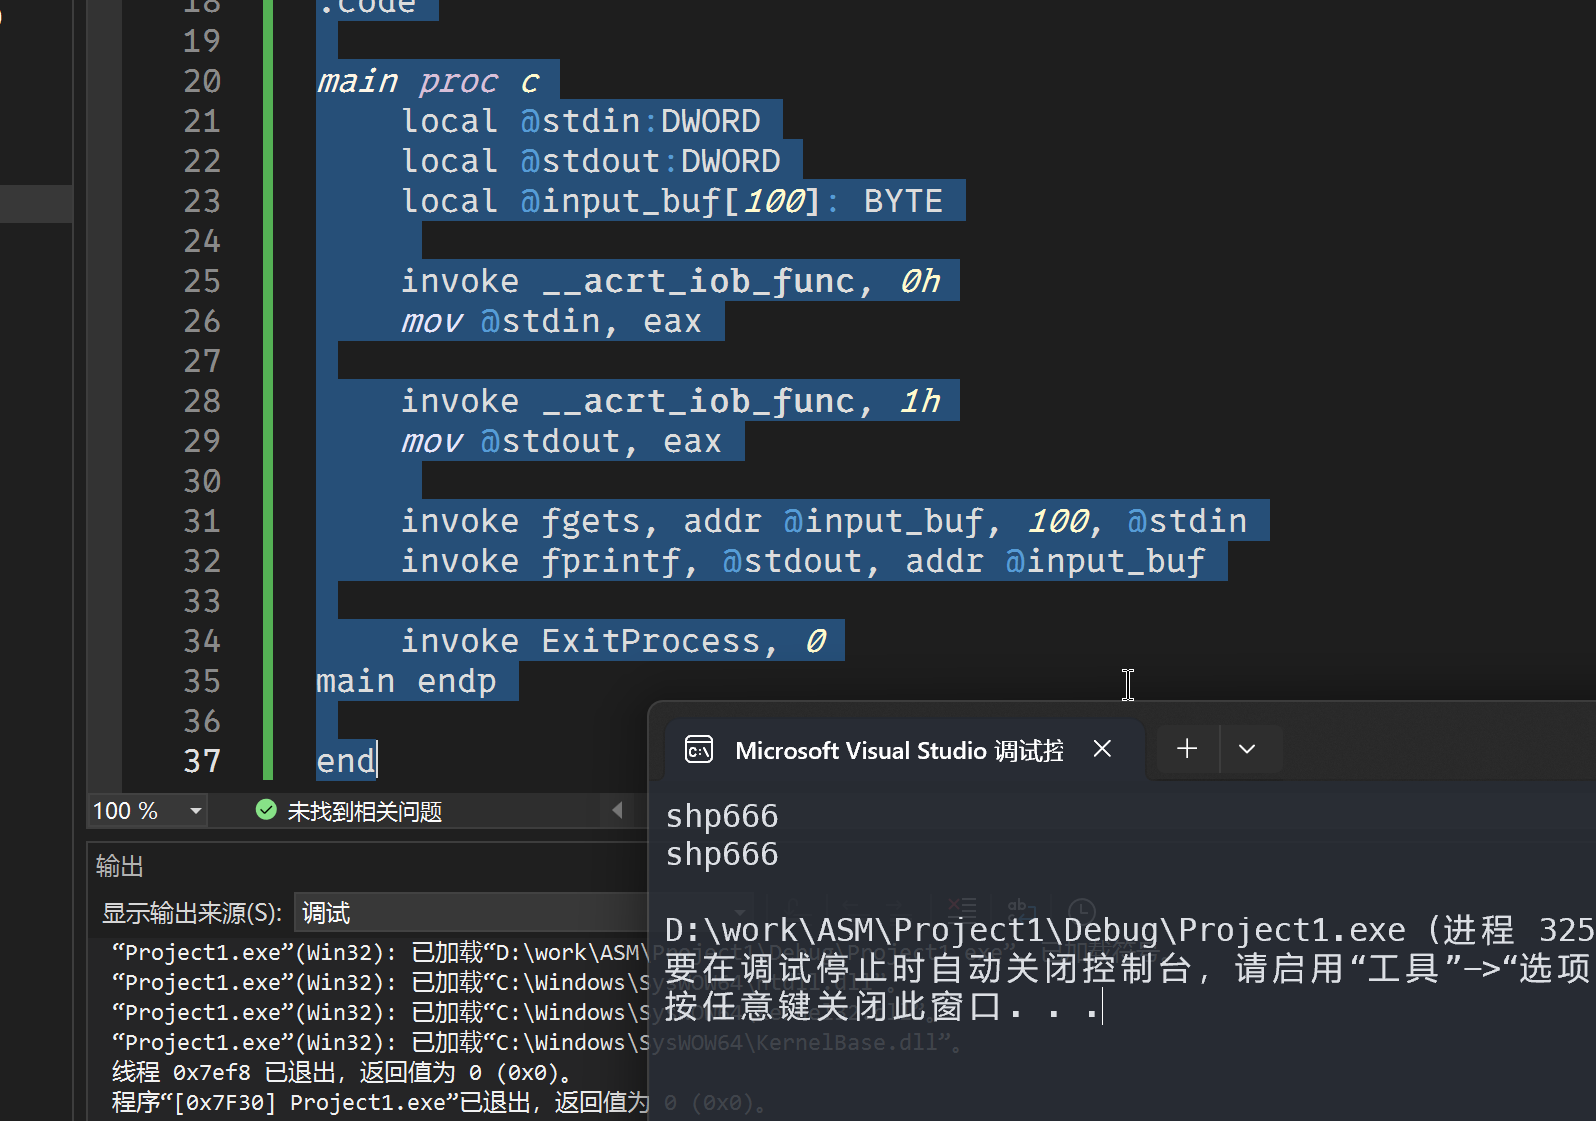Click the first shp666 line in the console
Image resolution: width=1596 pixels, height=1121 pixels.
click(x=722, y=816)
